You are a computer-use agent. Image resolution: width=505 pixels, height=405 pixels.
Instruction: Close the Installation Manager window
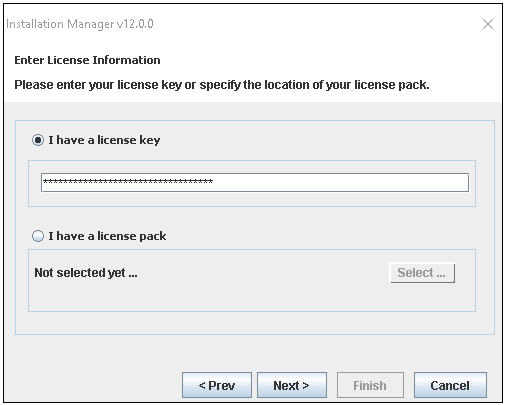coord(488,24)
